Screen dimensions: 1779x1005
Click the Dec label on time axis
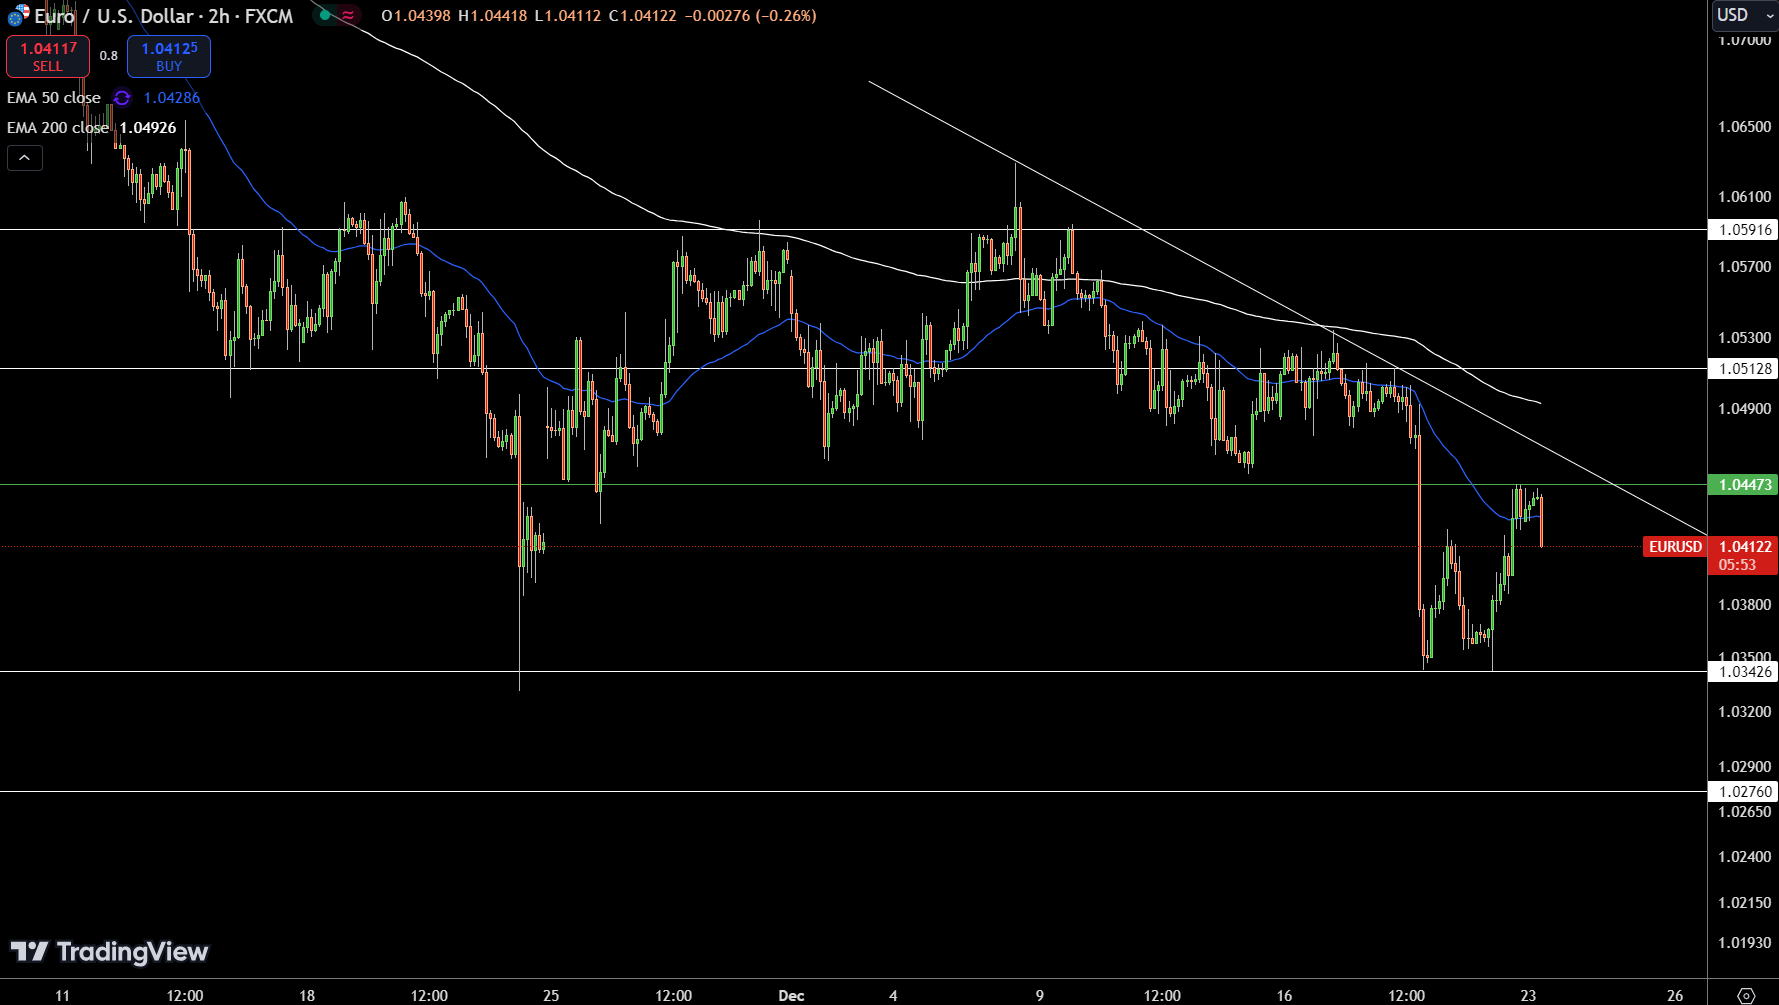coord(791,996)
